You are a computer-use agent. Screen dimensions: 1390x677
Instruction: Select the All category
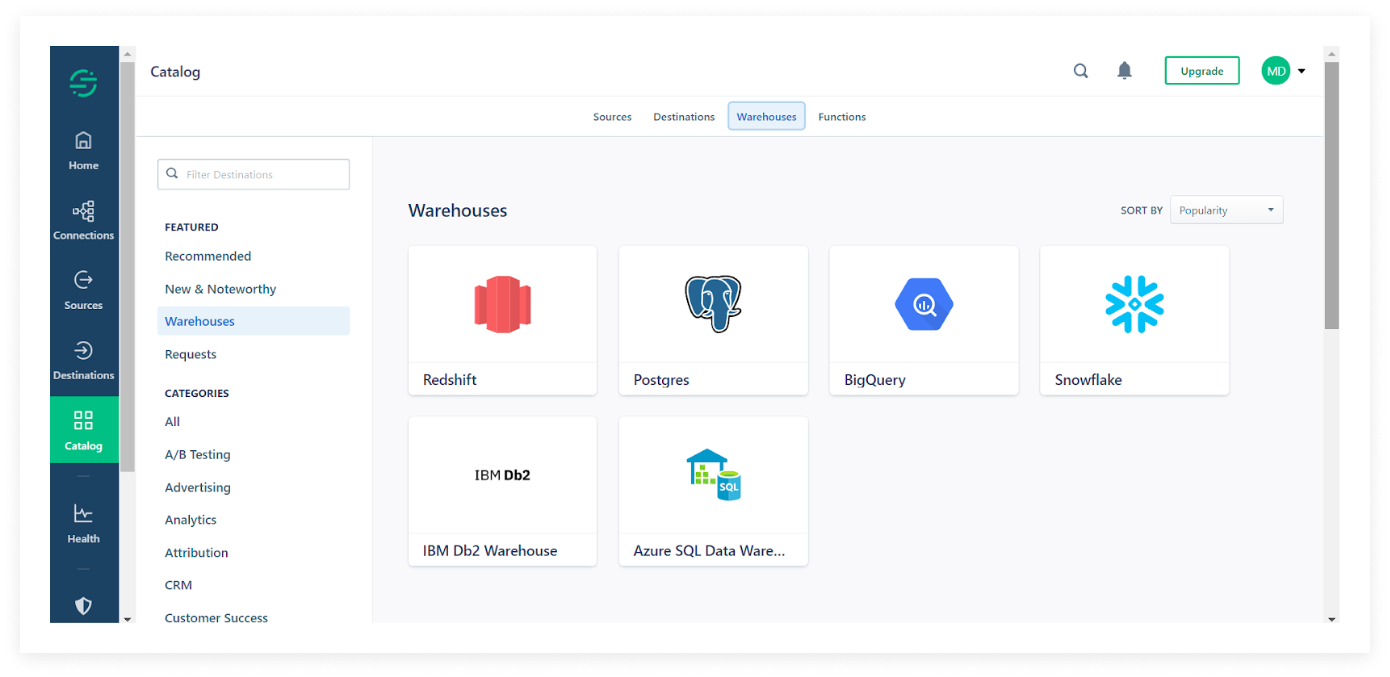[x=172, y=422]
